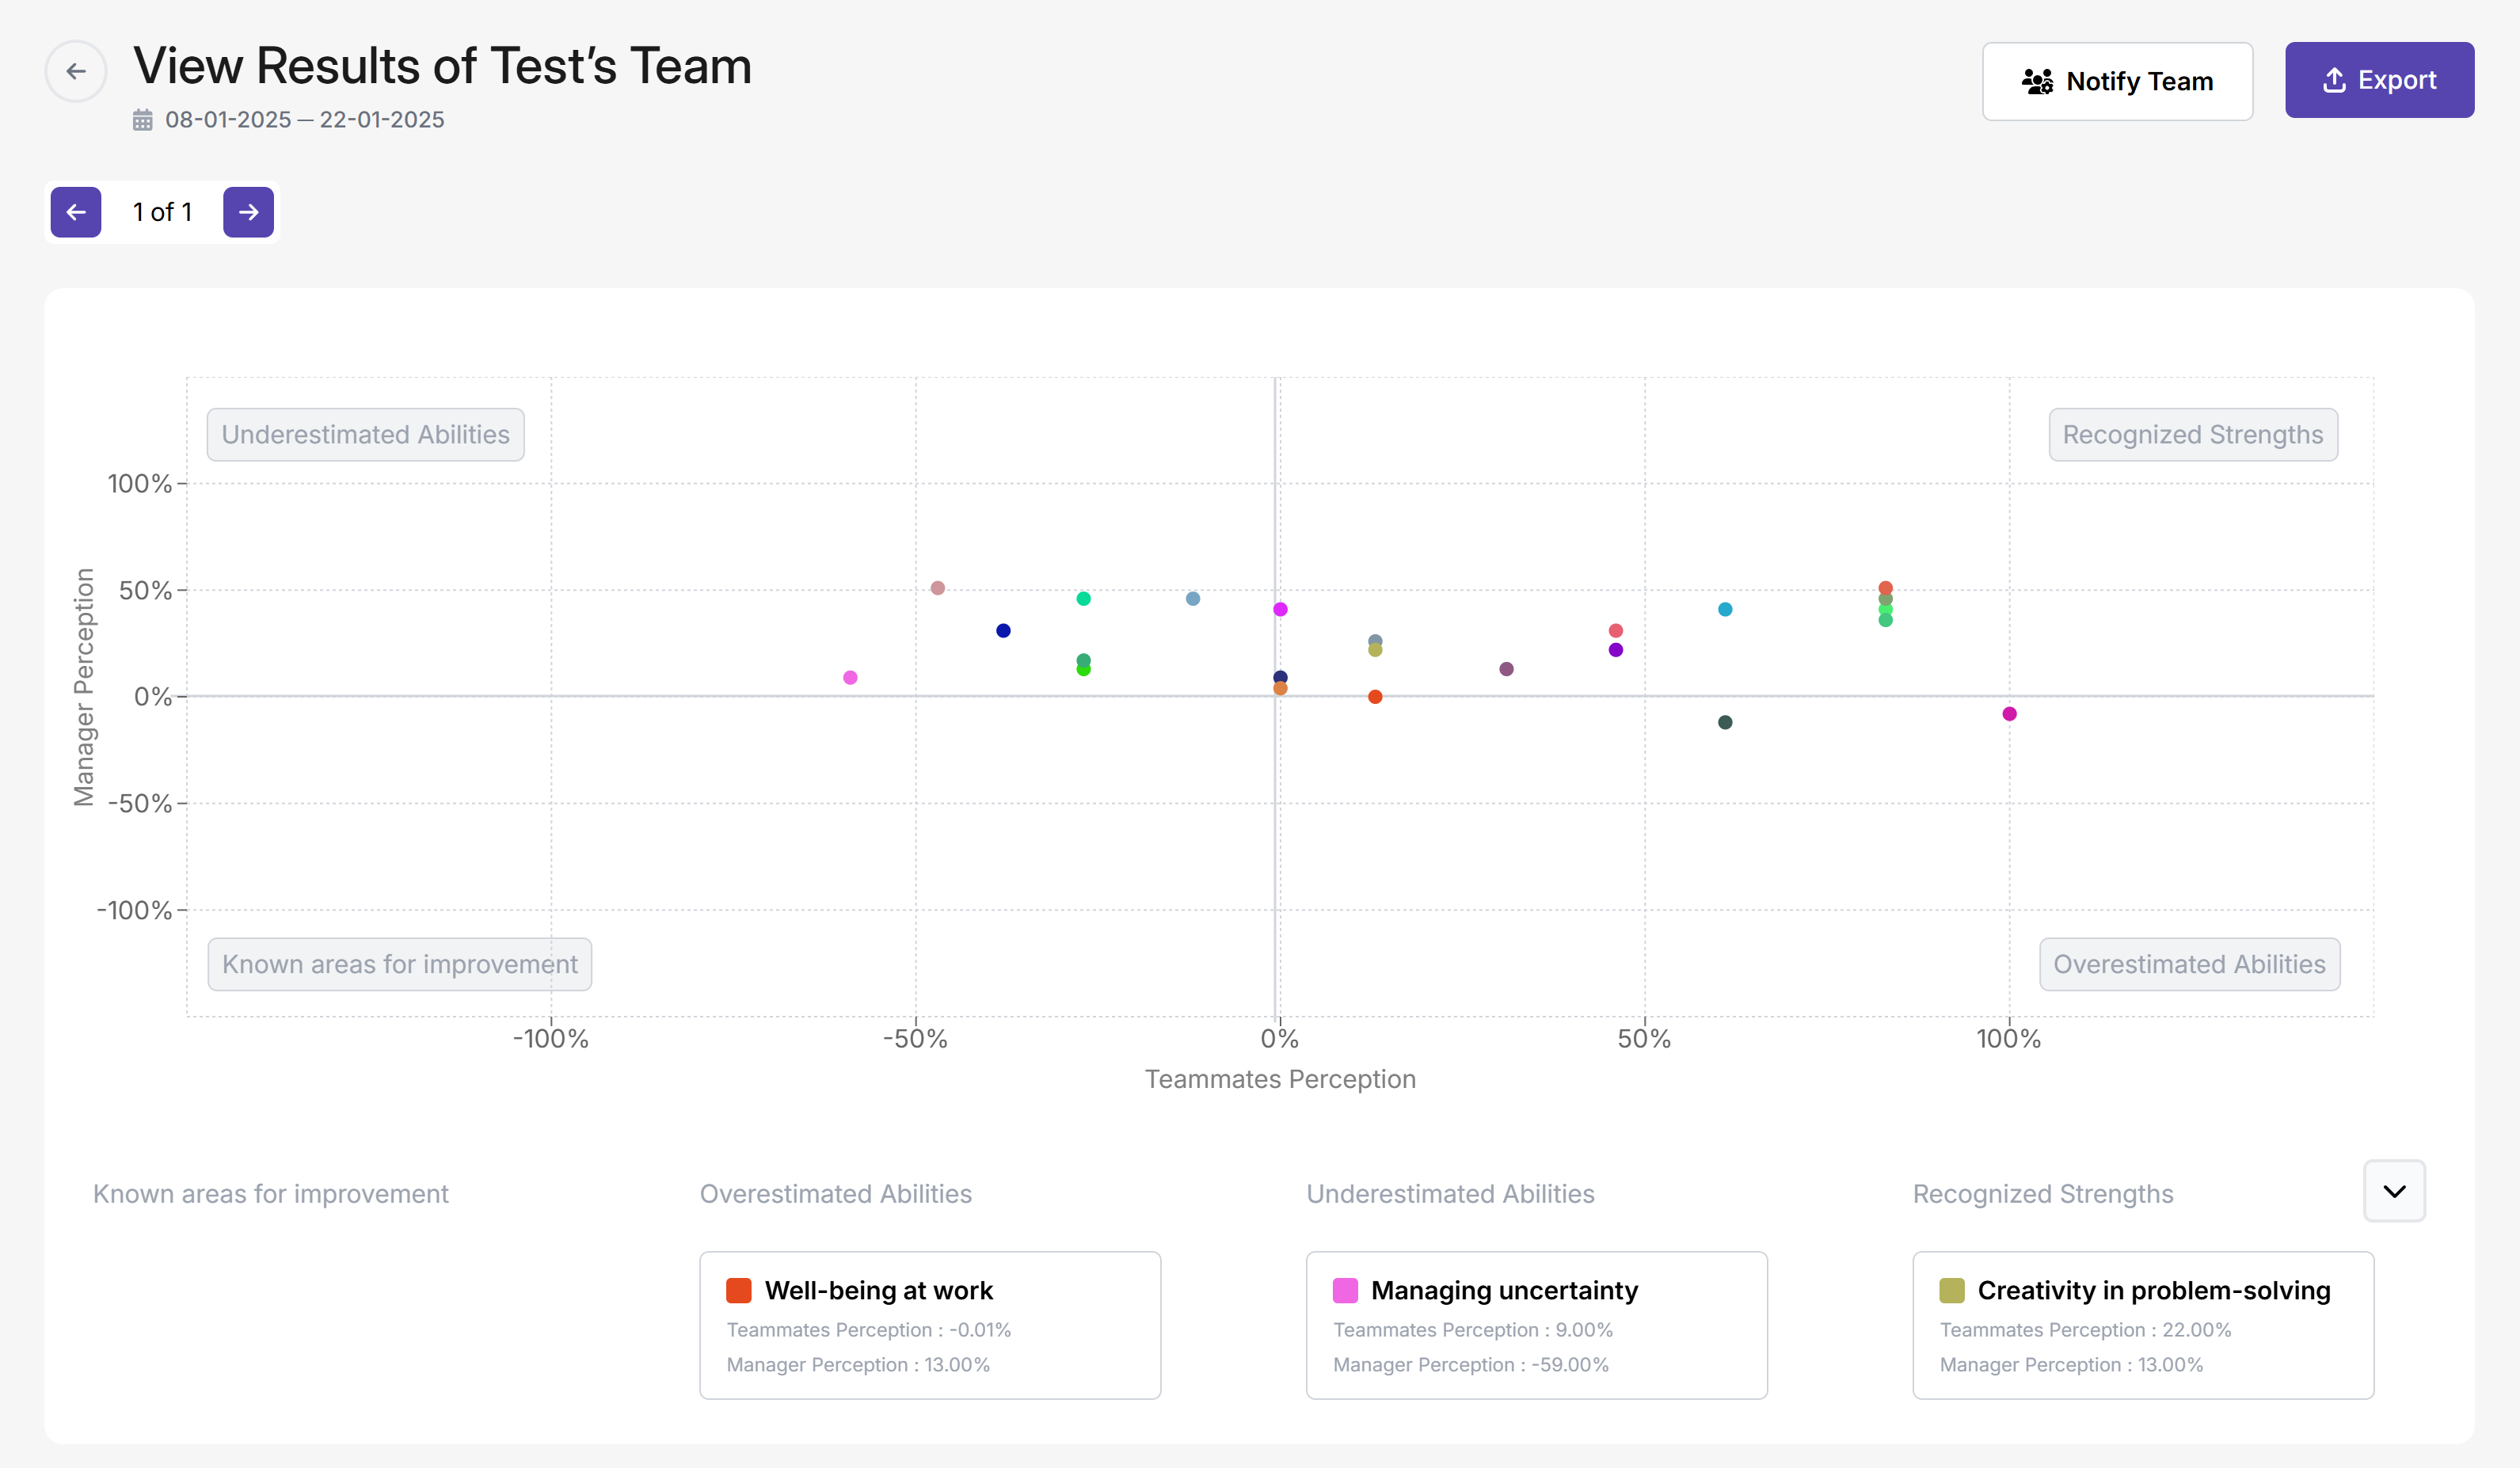Open the Creativity in problem-solving card
Viewport: 2520px width, 1468px height.
click(2142, 1325)
